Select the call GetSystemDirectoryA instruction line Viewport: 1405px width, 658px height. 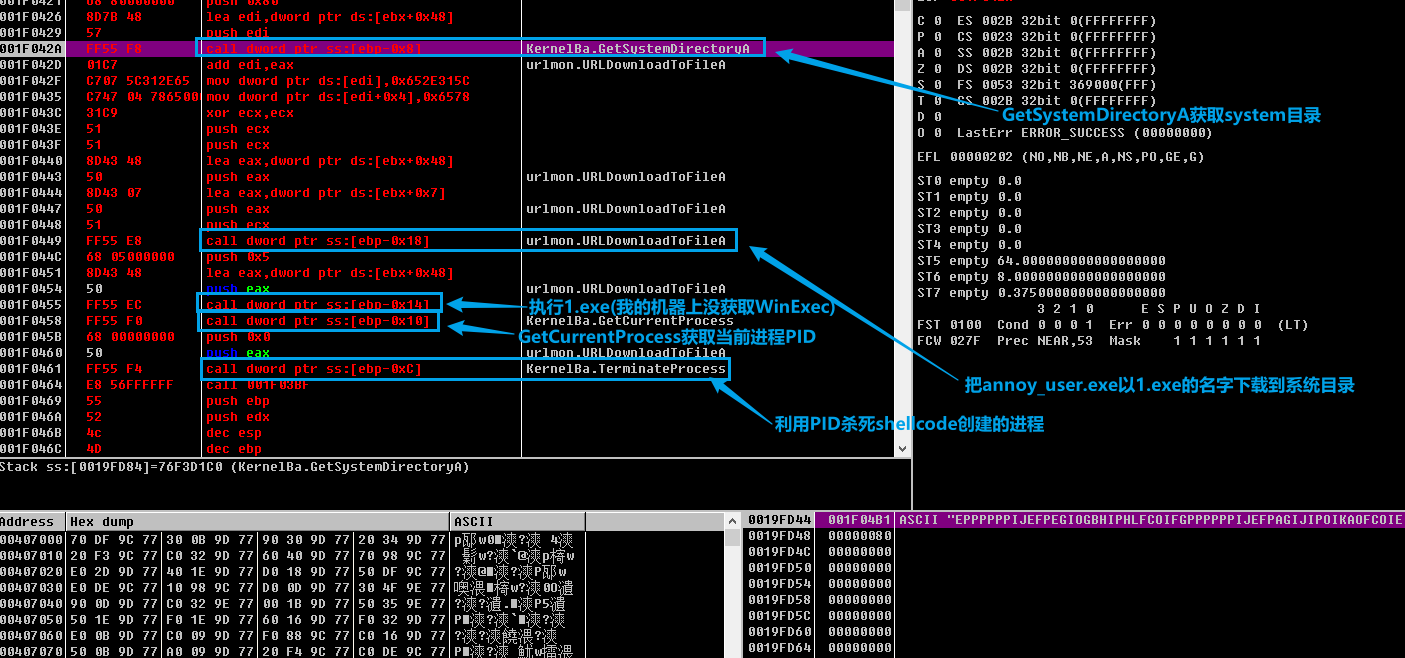click(300, 48)
